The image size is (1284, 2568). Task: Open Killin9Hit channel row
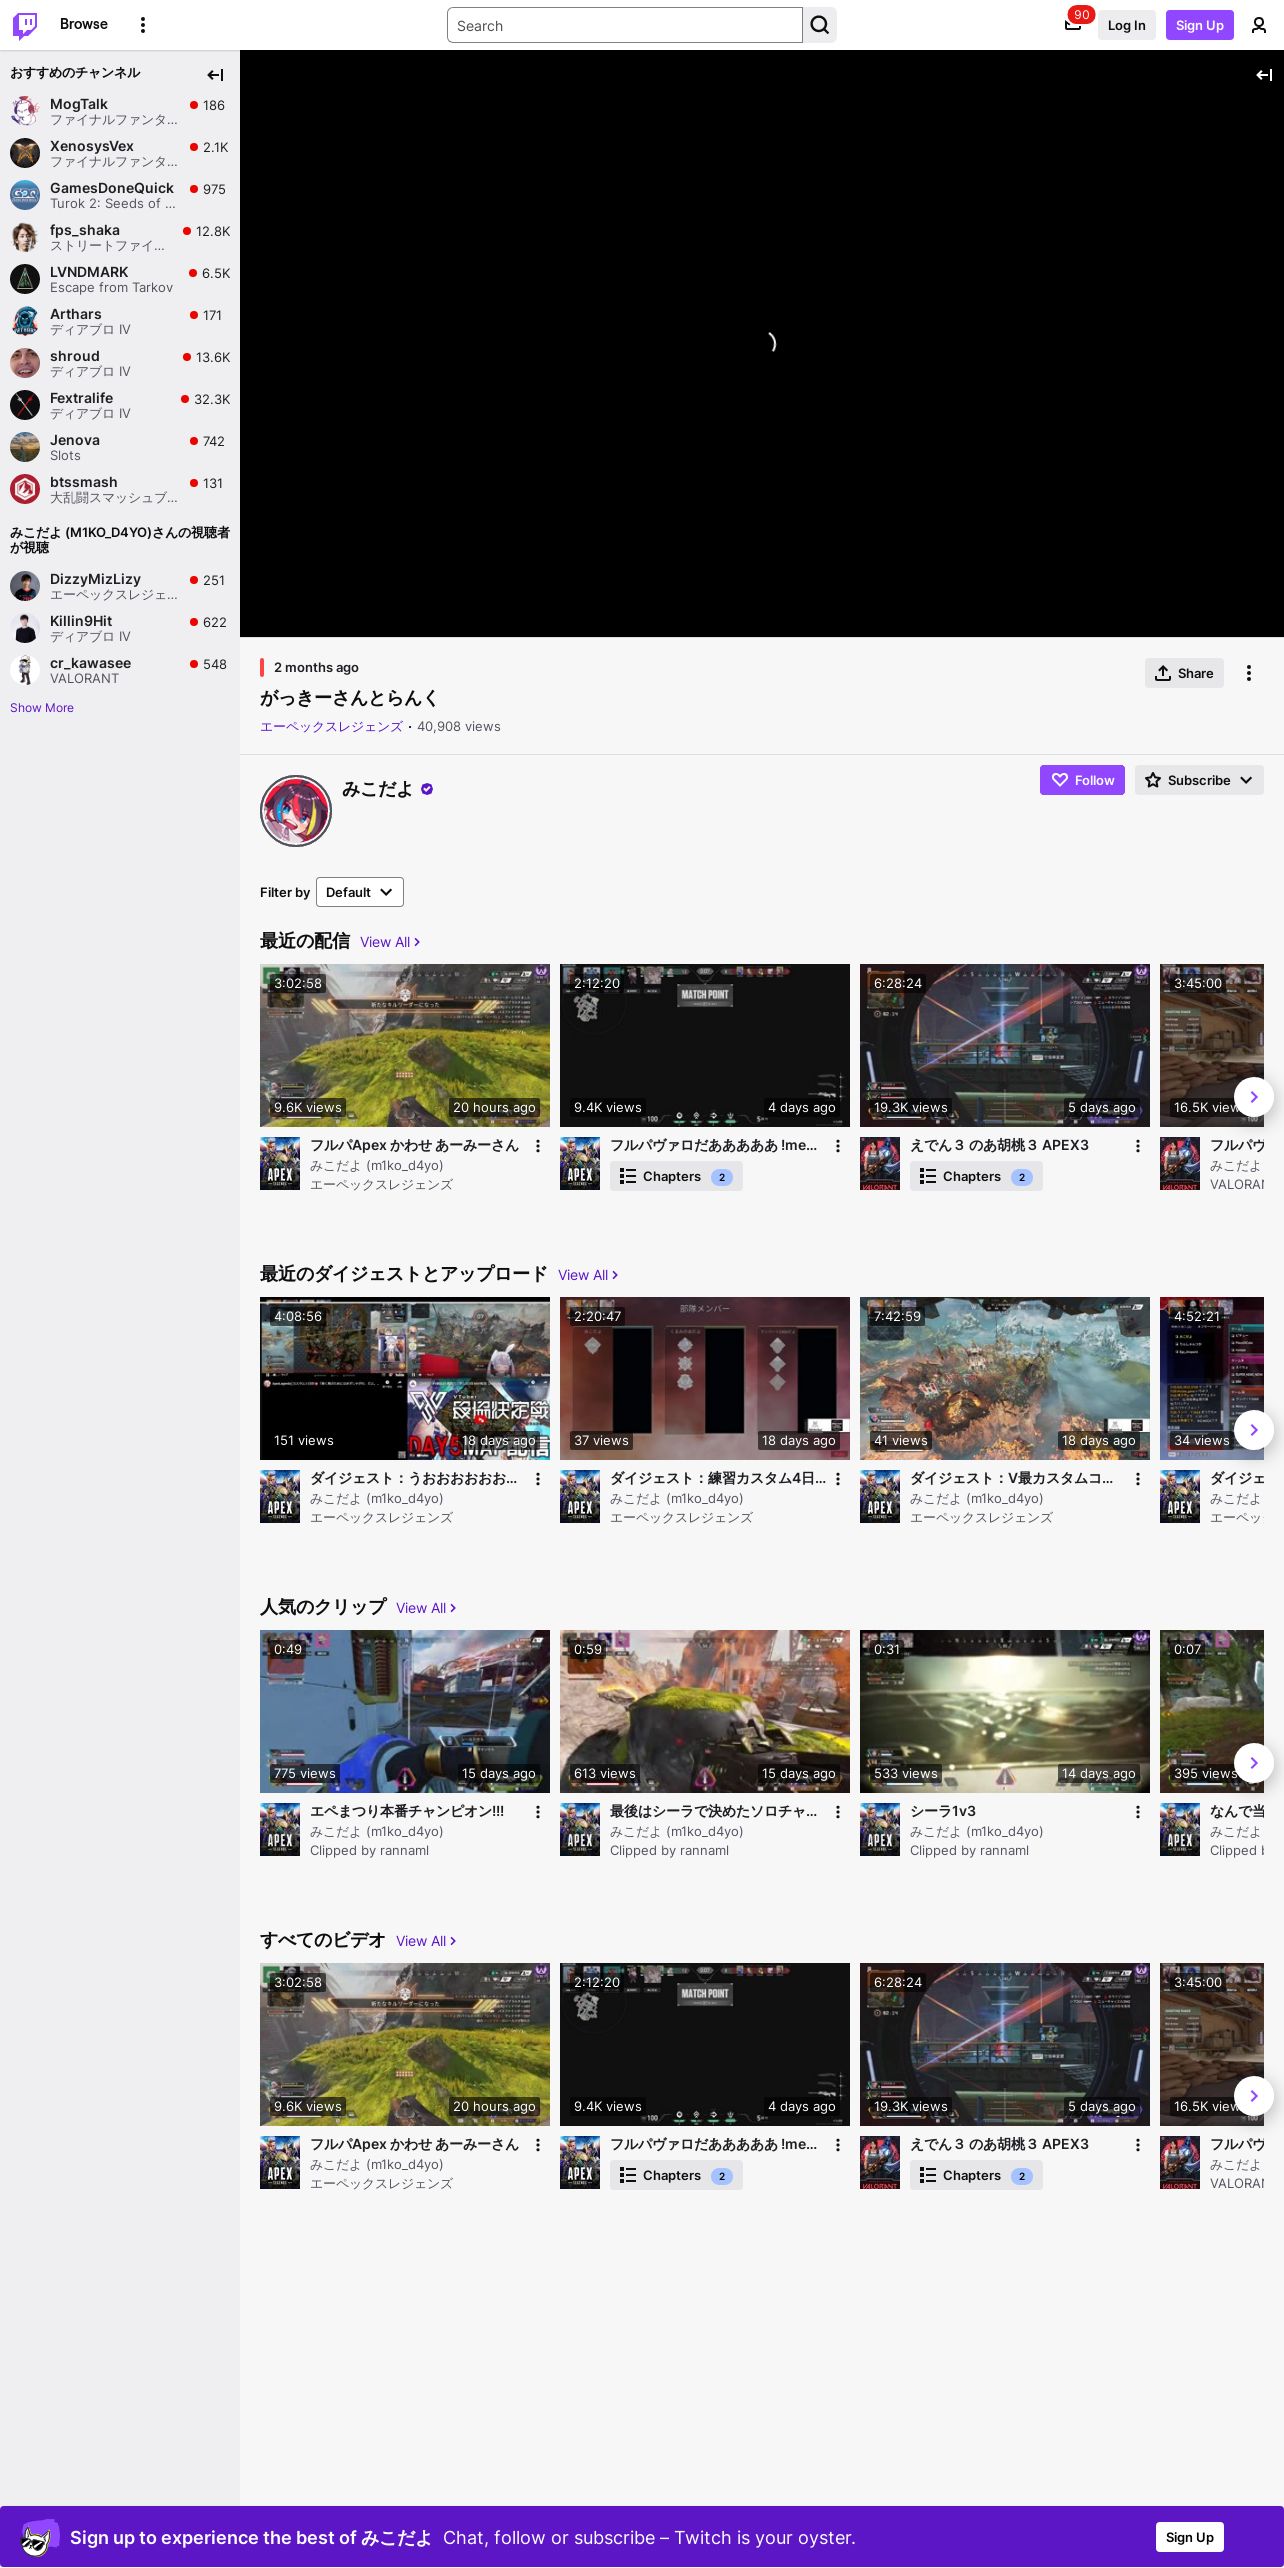(120, 628)
